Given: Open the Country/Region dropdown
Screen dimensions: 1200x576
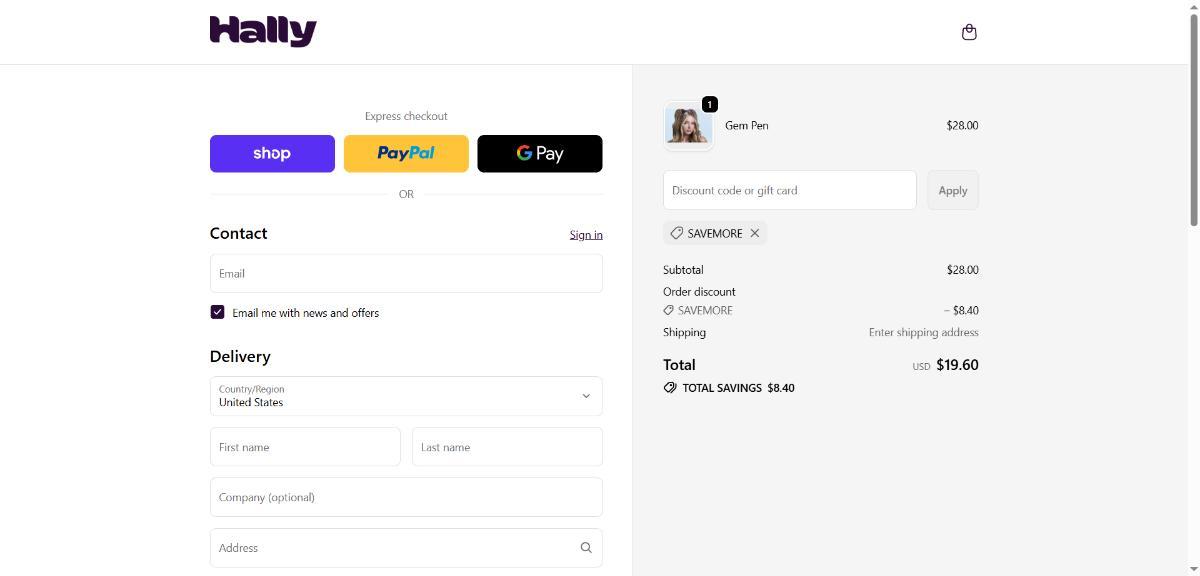Looking at the screenshot, I should 406,396.
